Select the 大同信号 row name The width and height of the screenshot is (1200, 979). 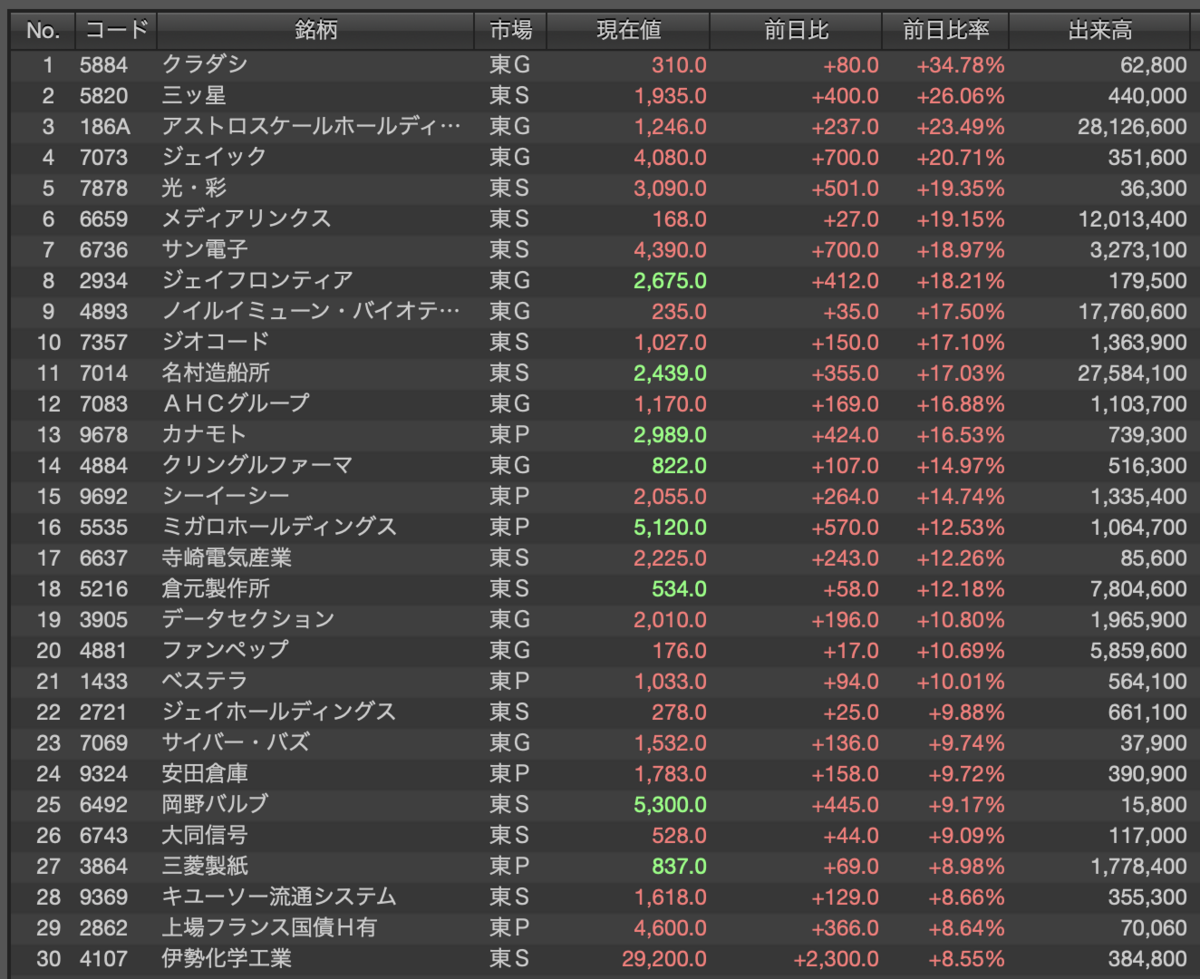click(205, 835)
